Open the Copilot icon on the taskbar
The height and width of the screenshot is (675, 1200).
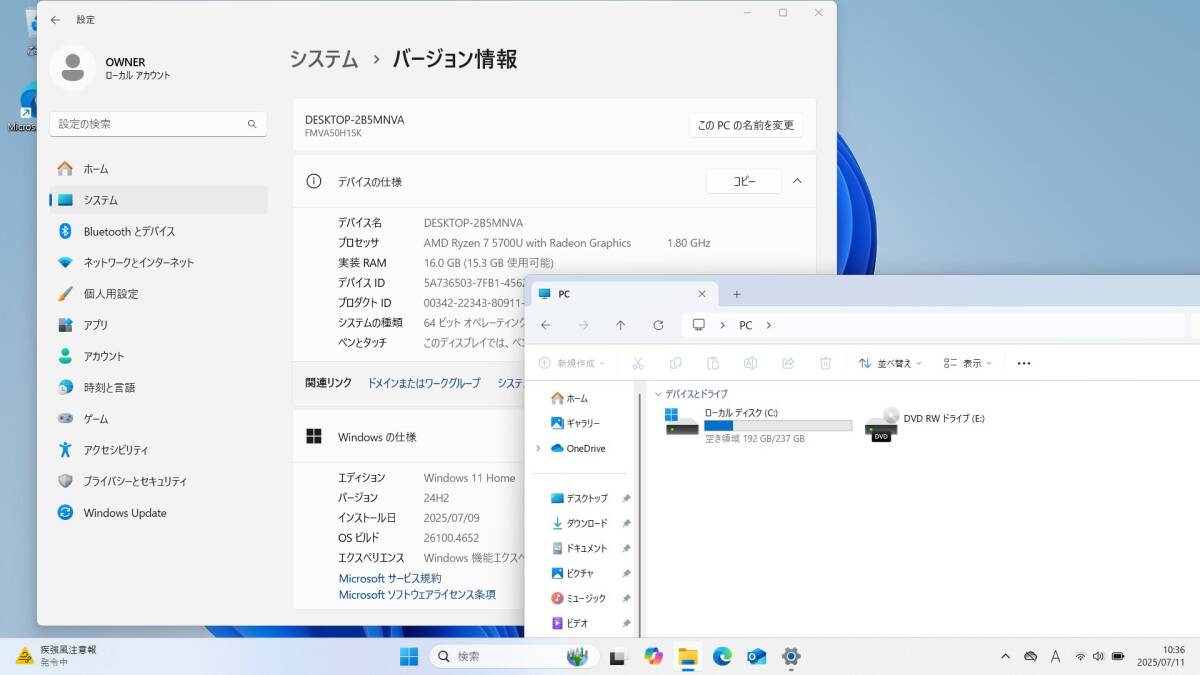(x=654, y=656)
